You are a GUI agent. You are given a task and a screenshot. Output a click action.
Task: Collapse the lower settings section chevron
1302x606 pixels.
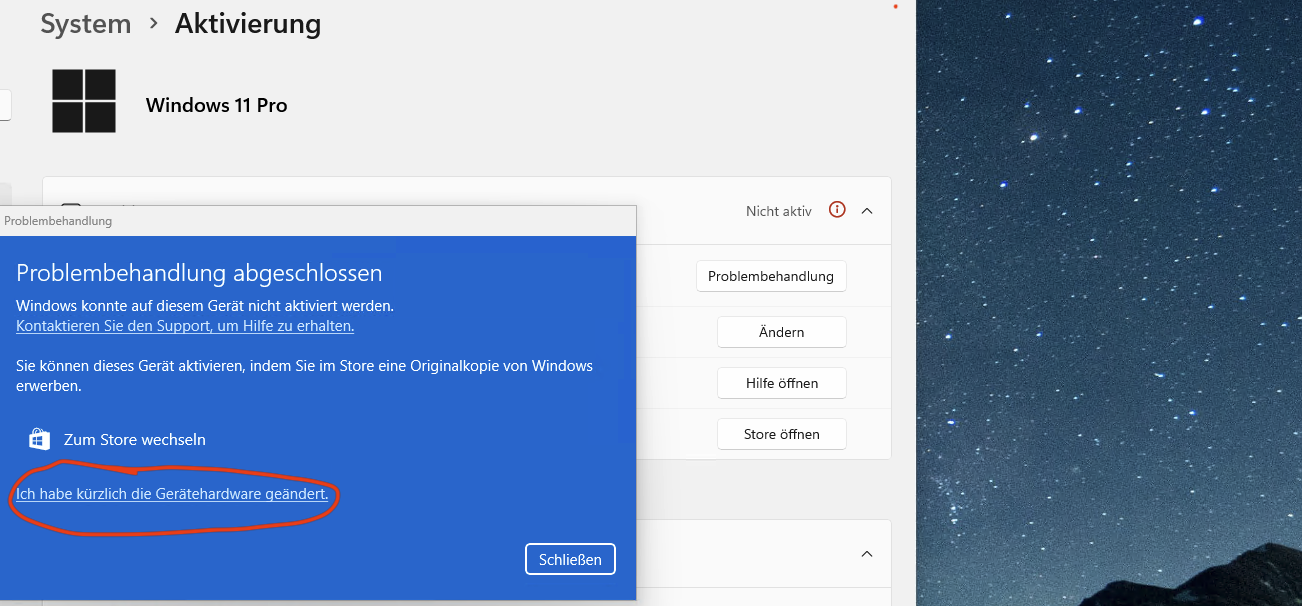click(x=867, y=554)
